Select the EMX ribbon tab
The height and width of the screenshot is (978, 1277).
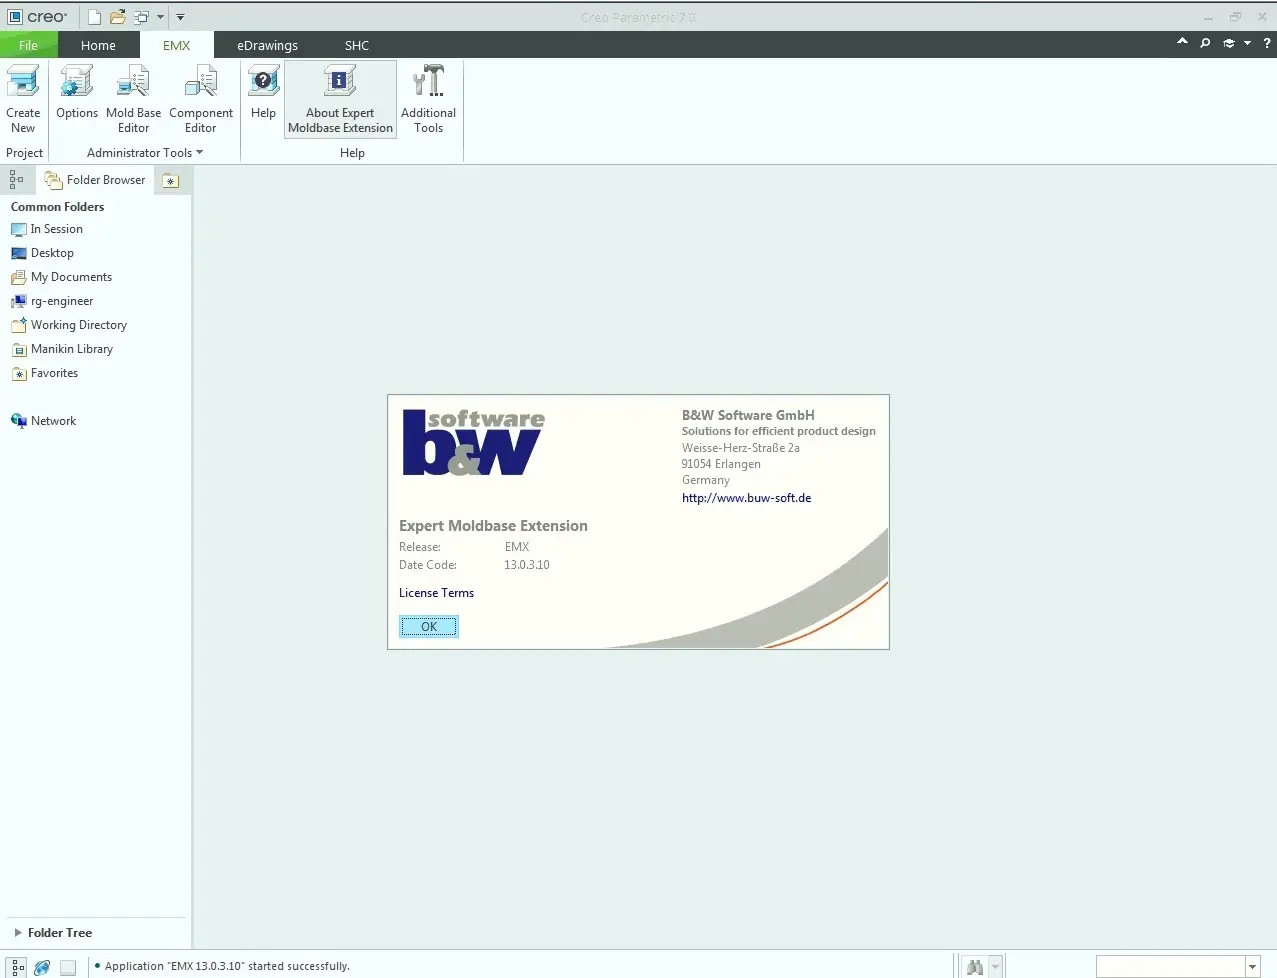point(176,45)
